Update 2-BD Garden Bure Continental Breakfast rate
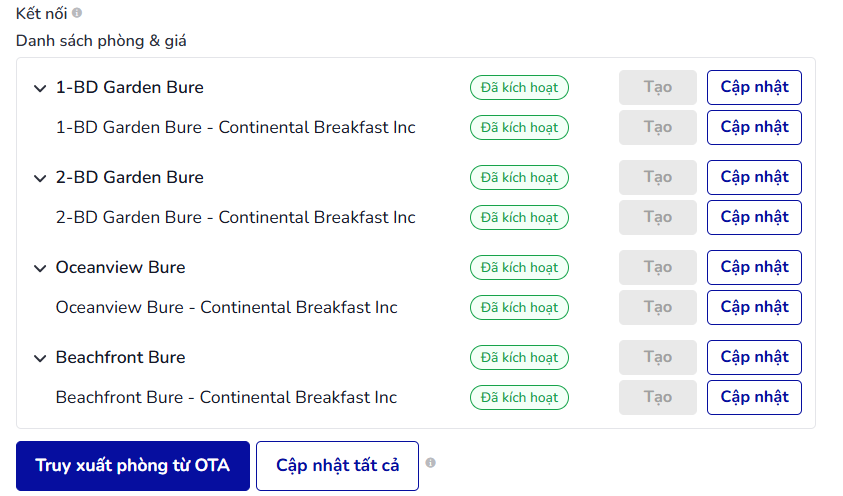The image size is (843, 496). point(754,217)
